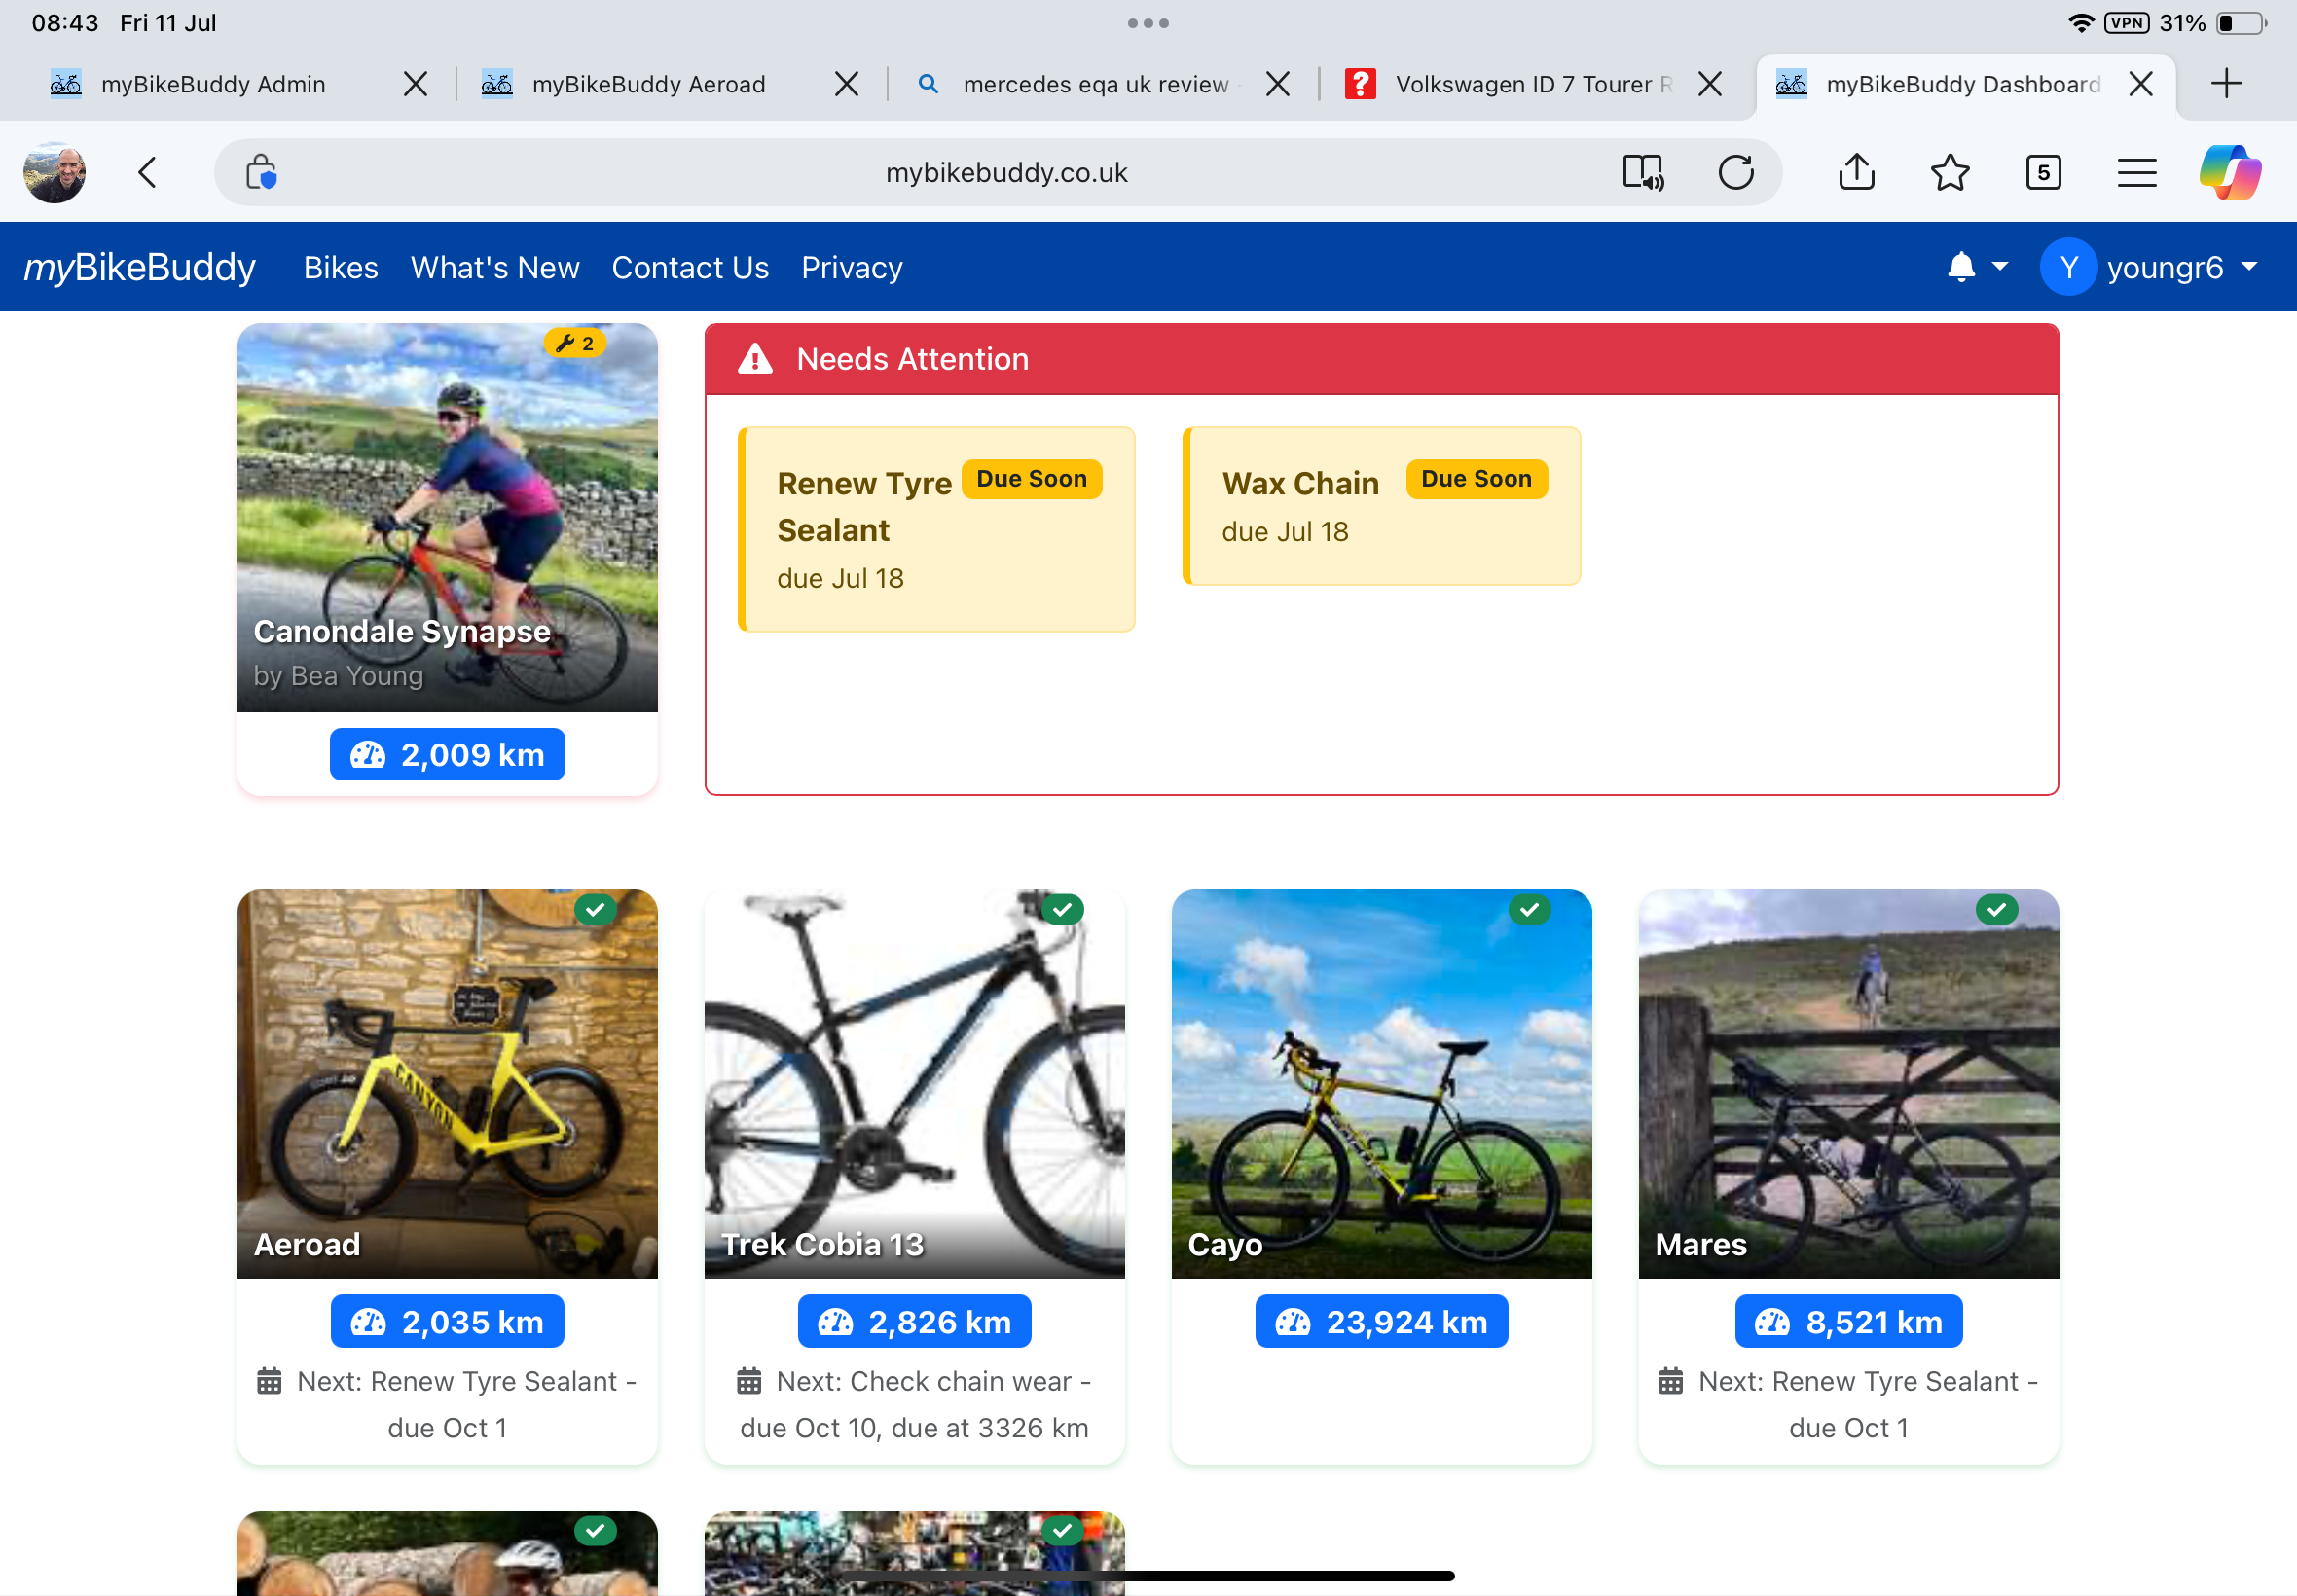The image size is (2297, 1596).
Task: Switch to Volkswagen ID 7 Tourer tab
Action: pyautogui.click(x=1510, y=84)
